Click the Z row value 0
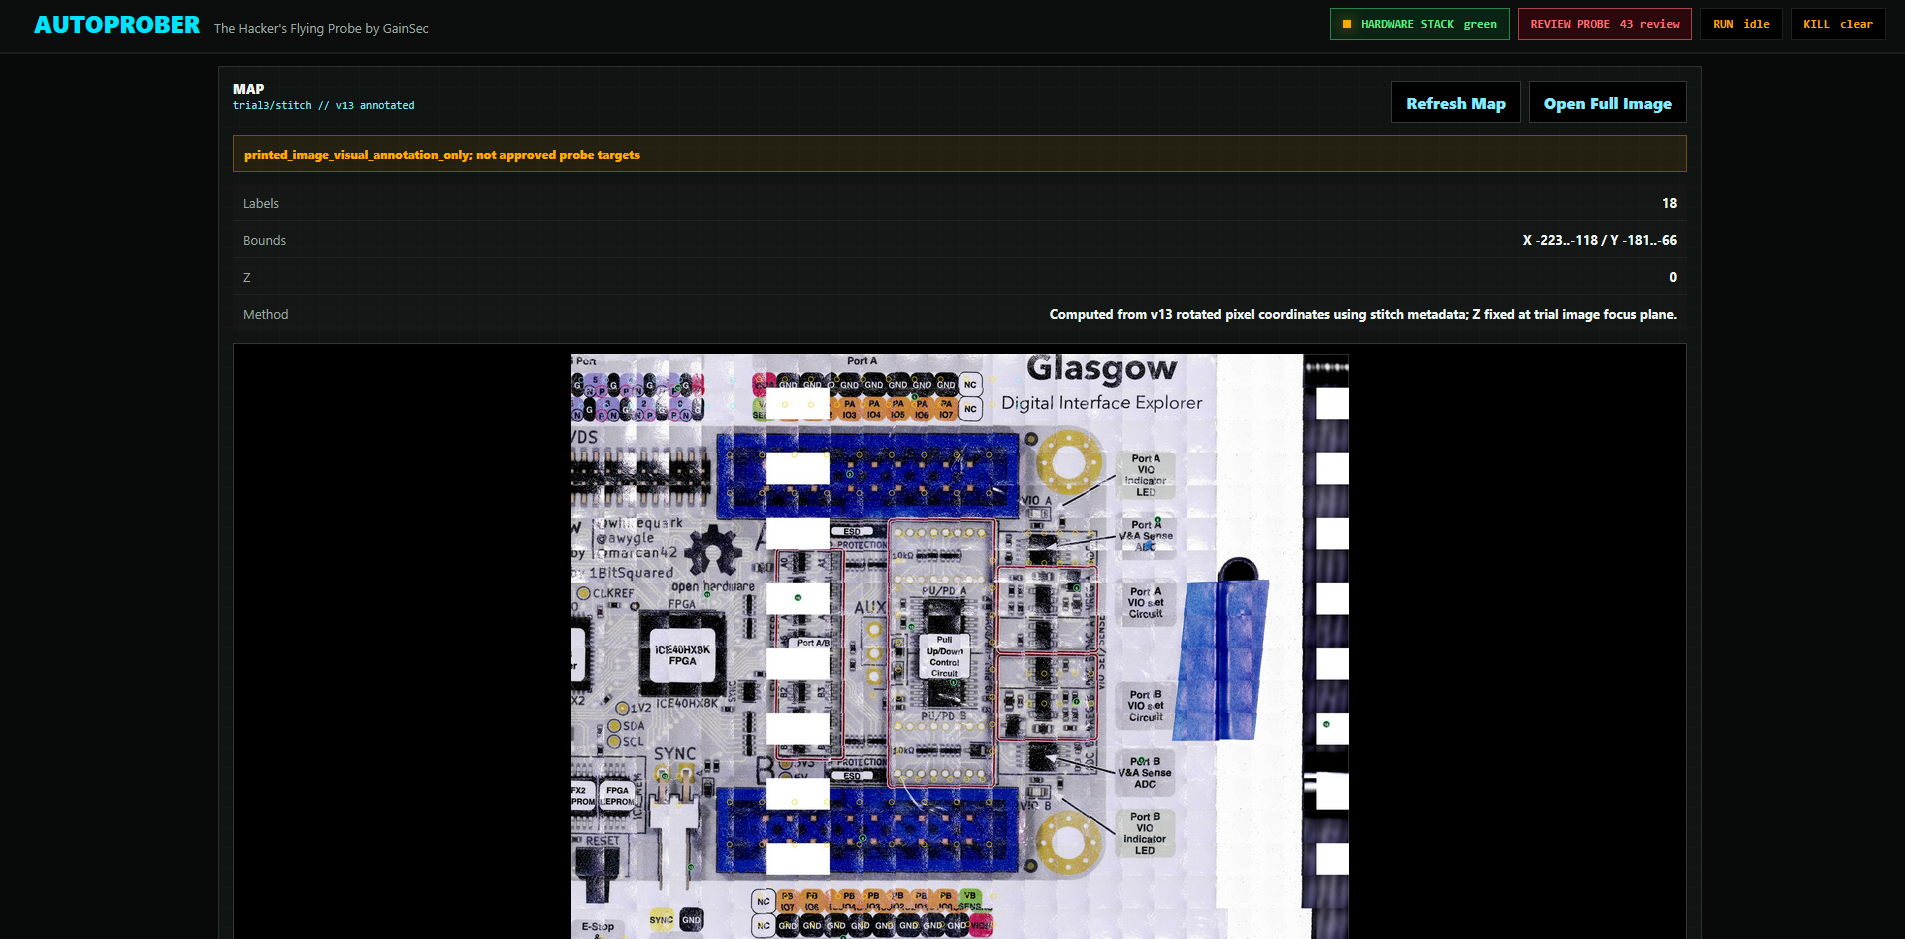The width and height of the screenshot is (1905, 939). (x=1672, y=277)
